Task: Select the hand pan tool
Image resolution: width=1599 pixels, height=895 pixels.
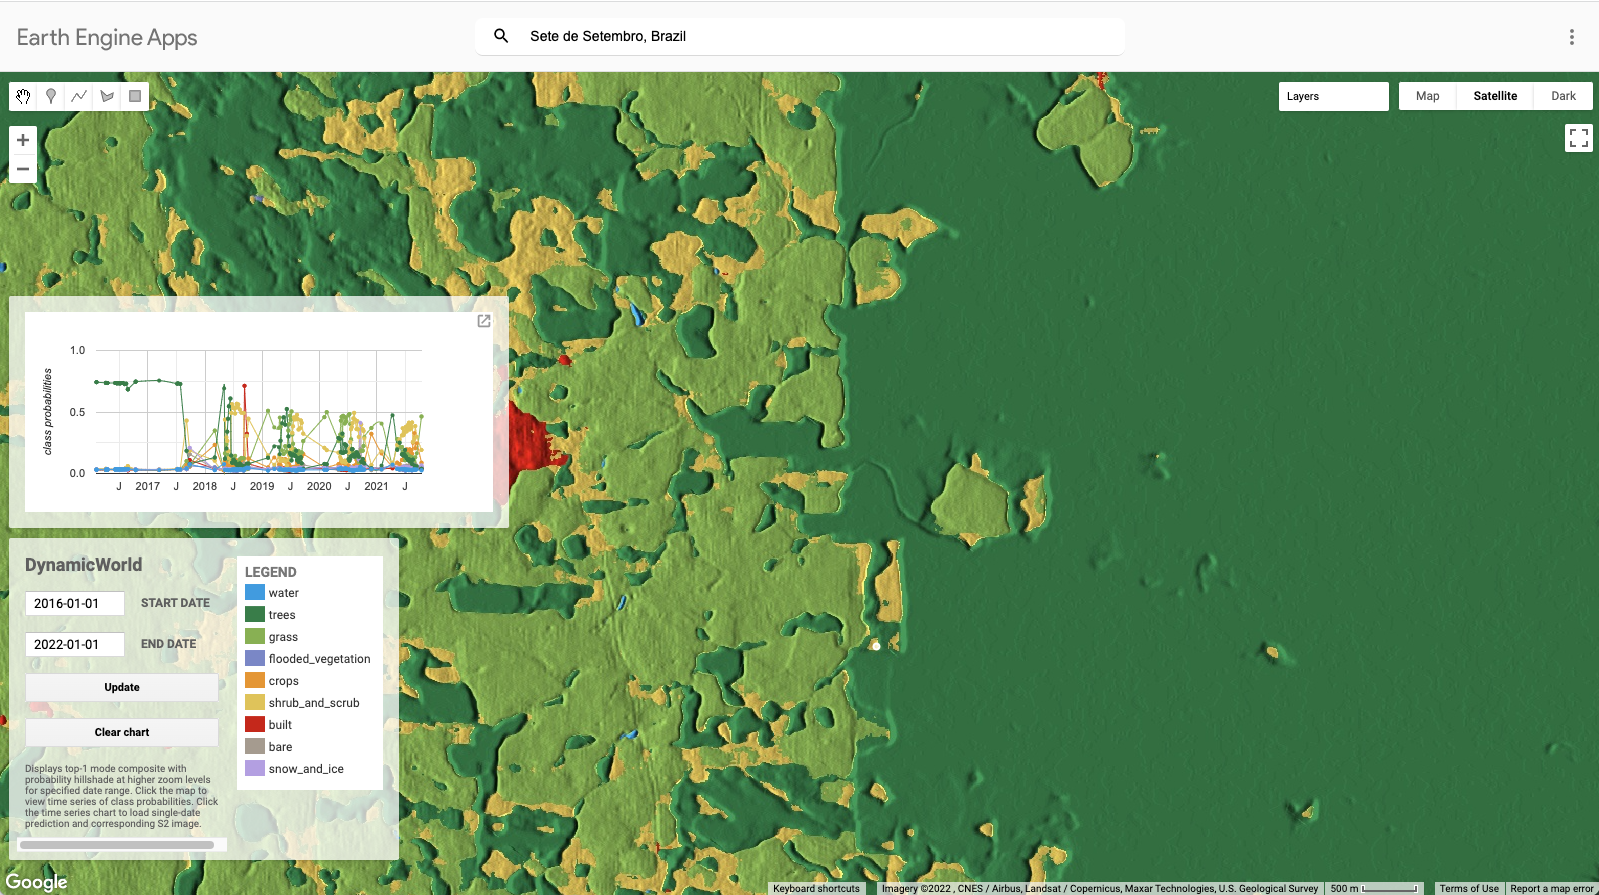Action: pyautogui.click(x=23, y=97)
